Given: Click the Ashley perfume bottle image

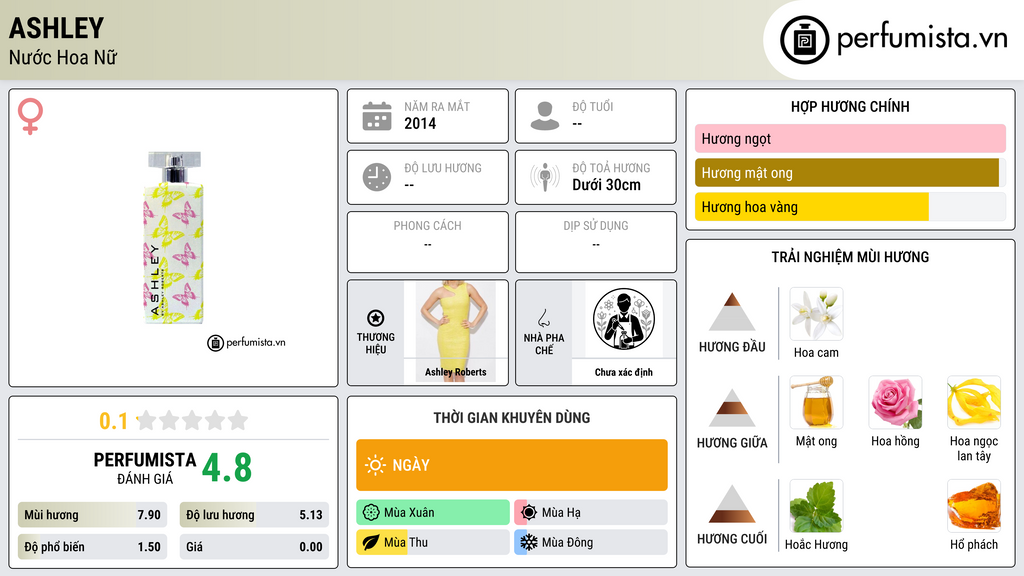Looking at the screenshot, I should click(173, 238).
